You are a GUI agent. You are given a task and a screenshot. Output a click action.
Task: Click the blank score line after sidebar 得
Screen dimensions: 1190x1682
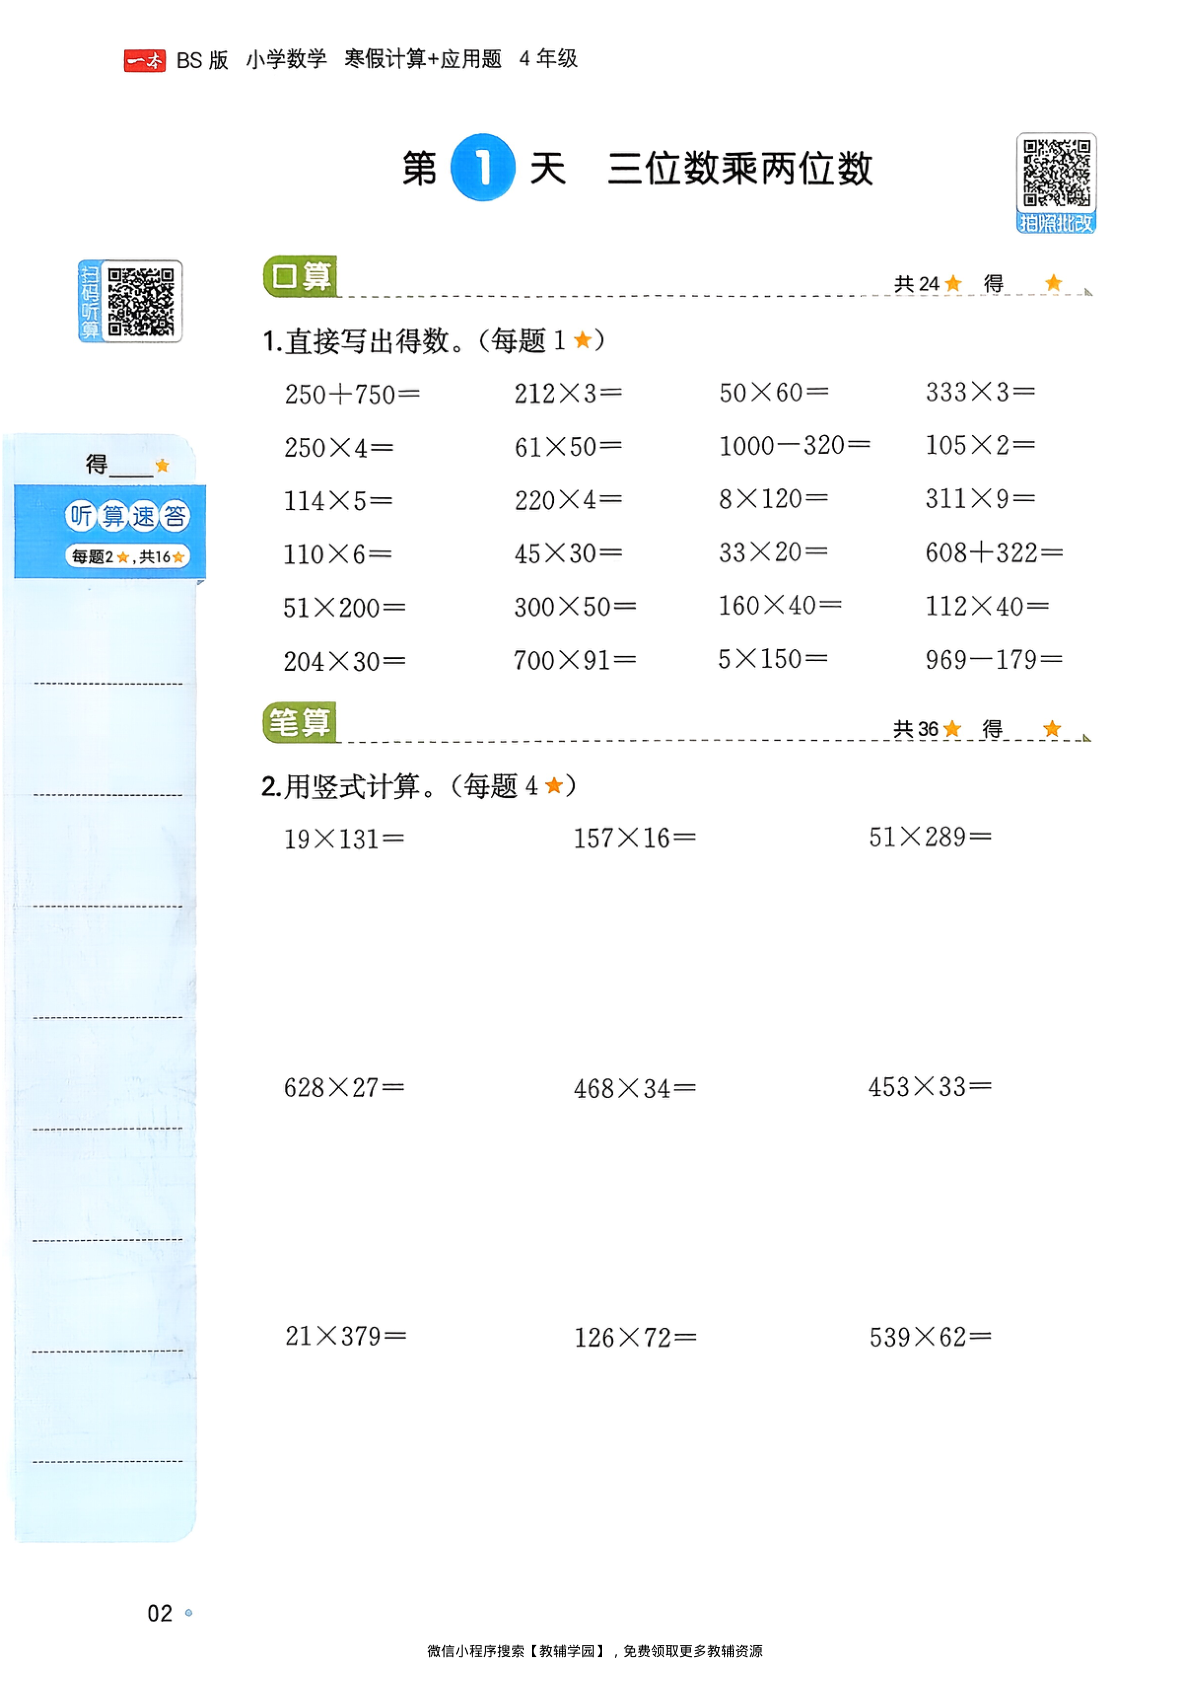click(x=131, y=474)
